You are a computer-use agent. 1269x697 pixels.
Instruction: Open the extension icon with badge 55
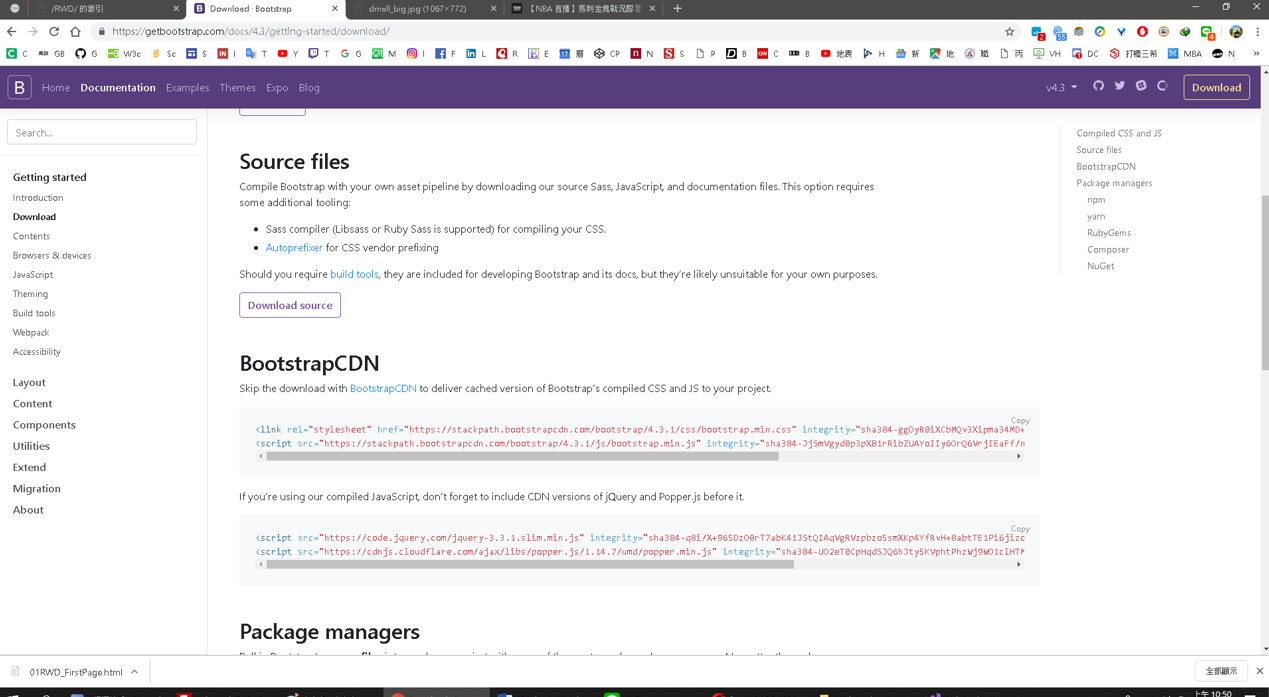[x=1059, y=33]
